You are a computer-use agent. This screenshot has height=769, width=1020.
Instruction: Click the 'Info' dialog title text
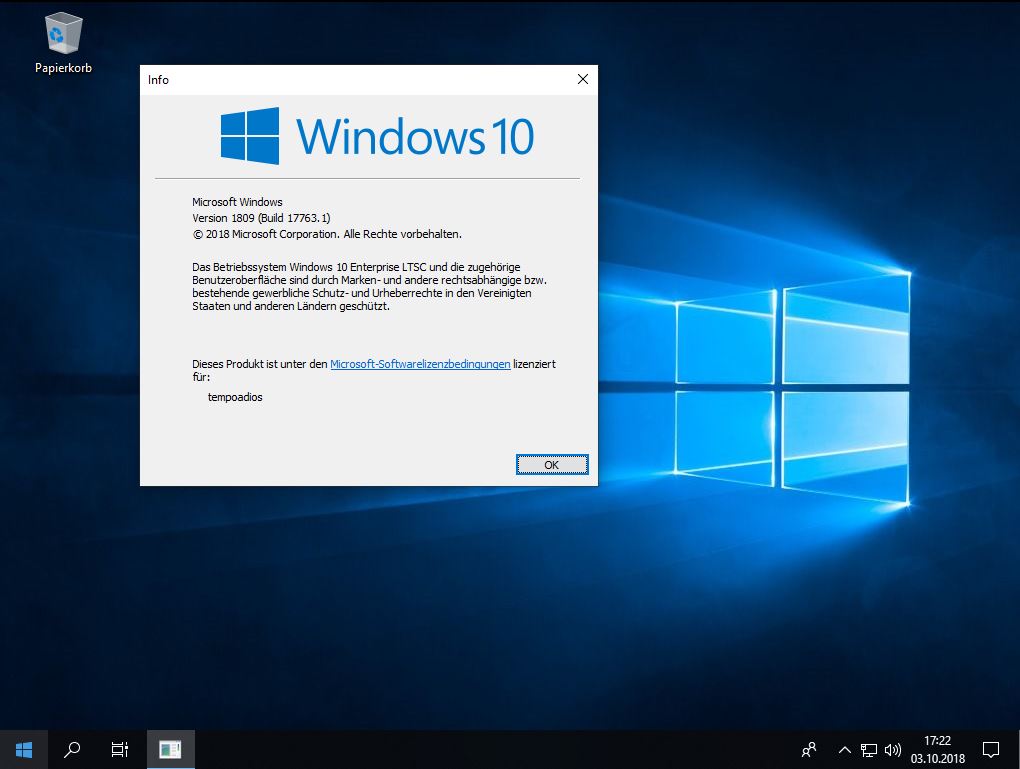(158, 80)
